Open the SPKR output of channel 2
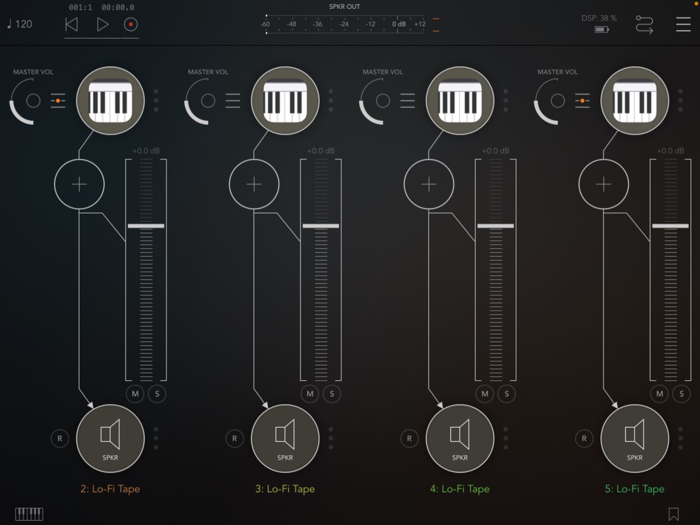Screen dimensions: 700x525 110,438
